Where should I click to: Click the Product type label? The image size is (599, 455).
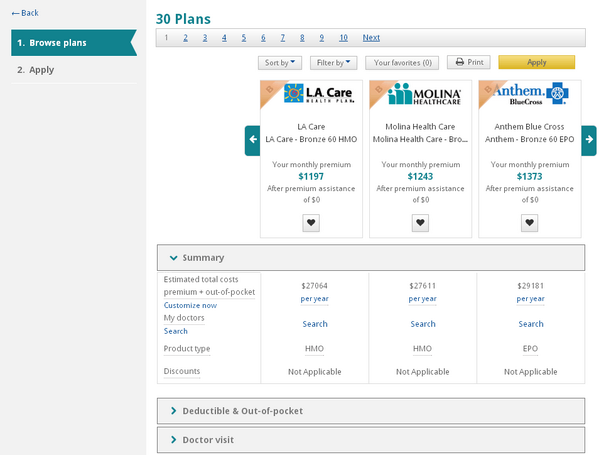[x=187, y=349]
